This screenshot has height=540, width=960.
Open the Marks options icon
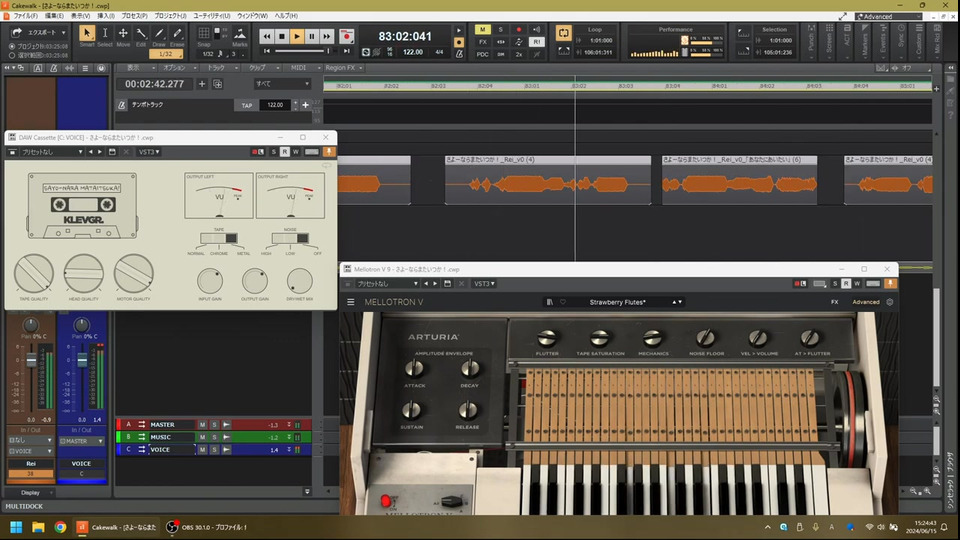240,34
